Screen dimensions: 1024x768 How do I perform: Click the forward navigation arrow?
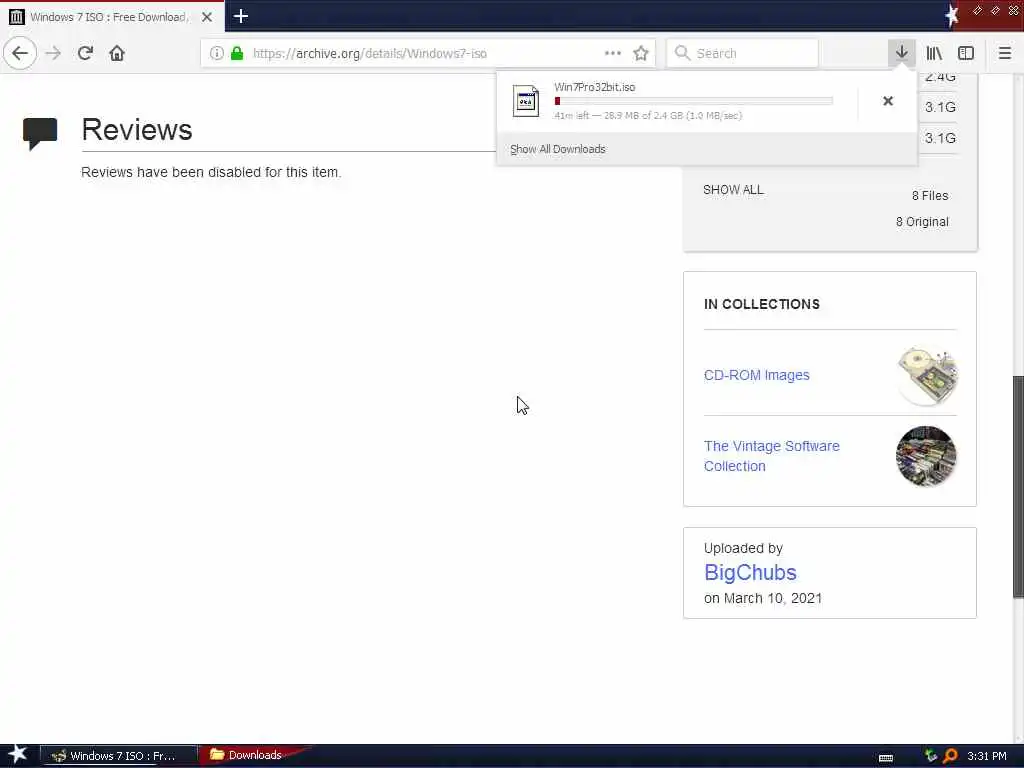coord(53,53)
